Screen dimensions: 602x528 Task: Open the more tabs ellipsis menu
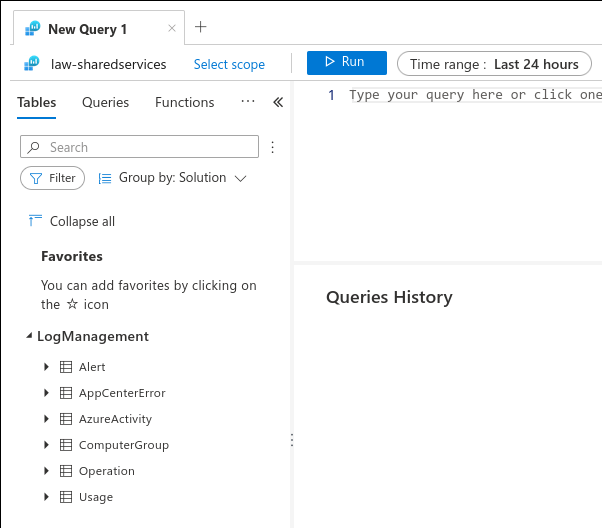(x=248, y=102)
